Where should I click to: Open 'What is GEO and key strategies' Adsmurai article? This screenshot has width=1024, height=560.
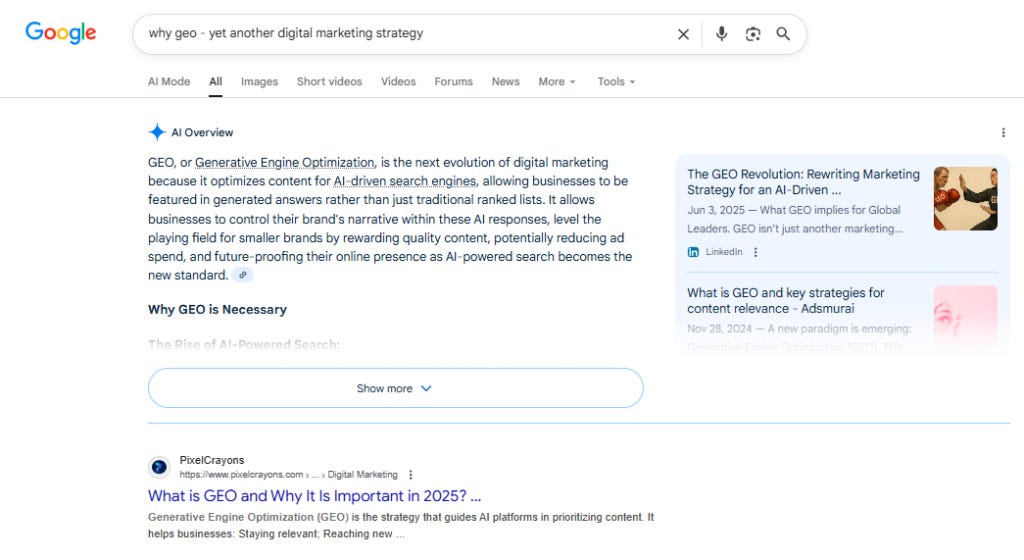[x=786, y=300]
